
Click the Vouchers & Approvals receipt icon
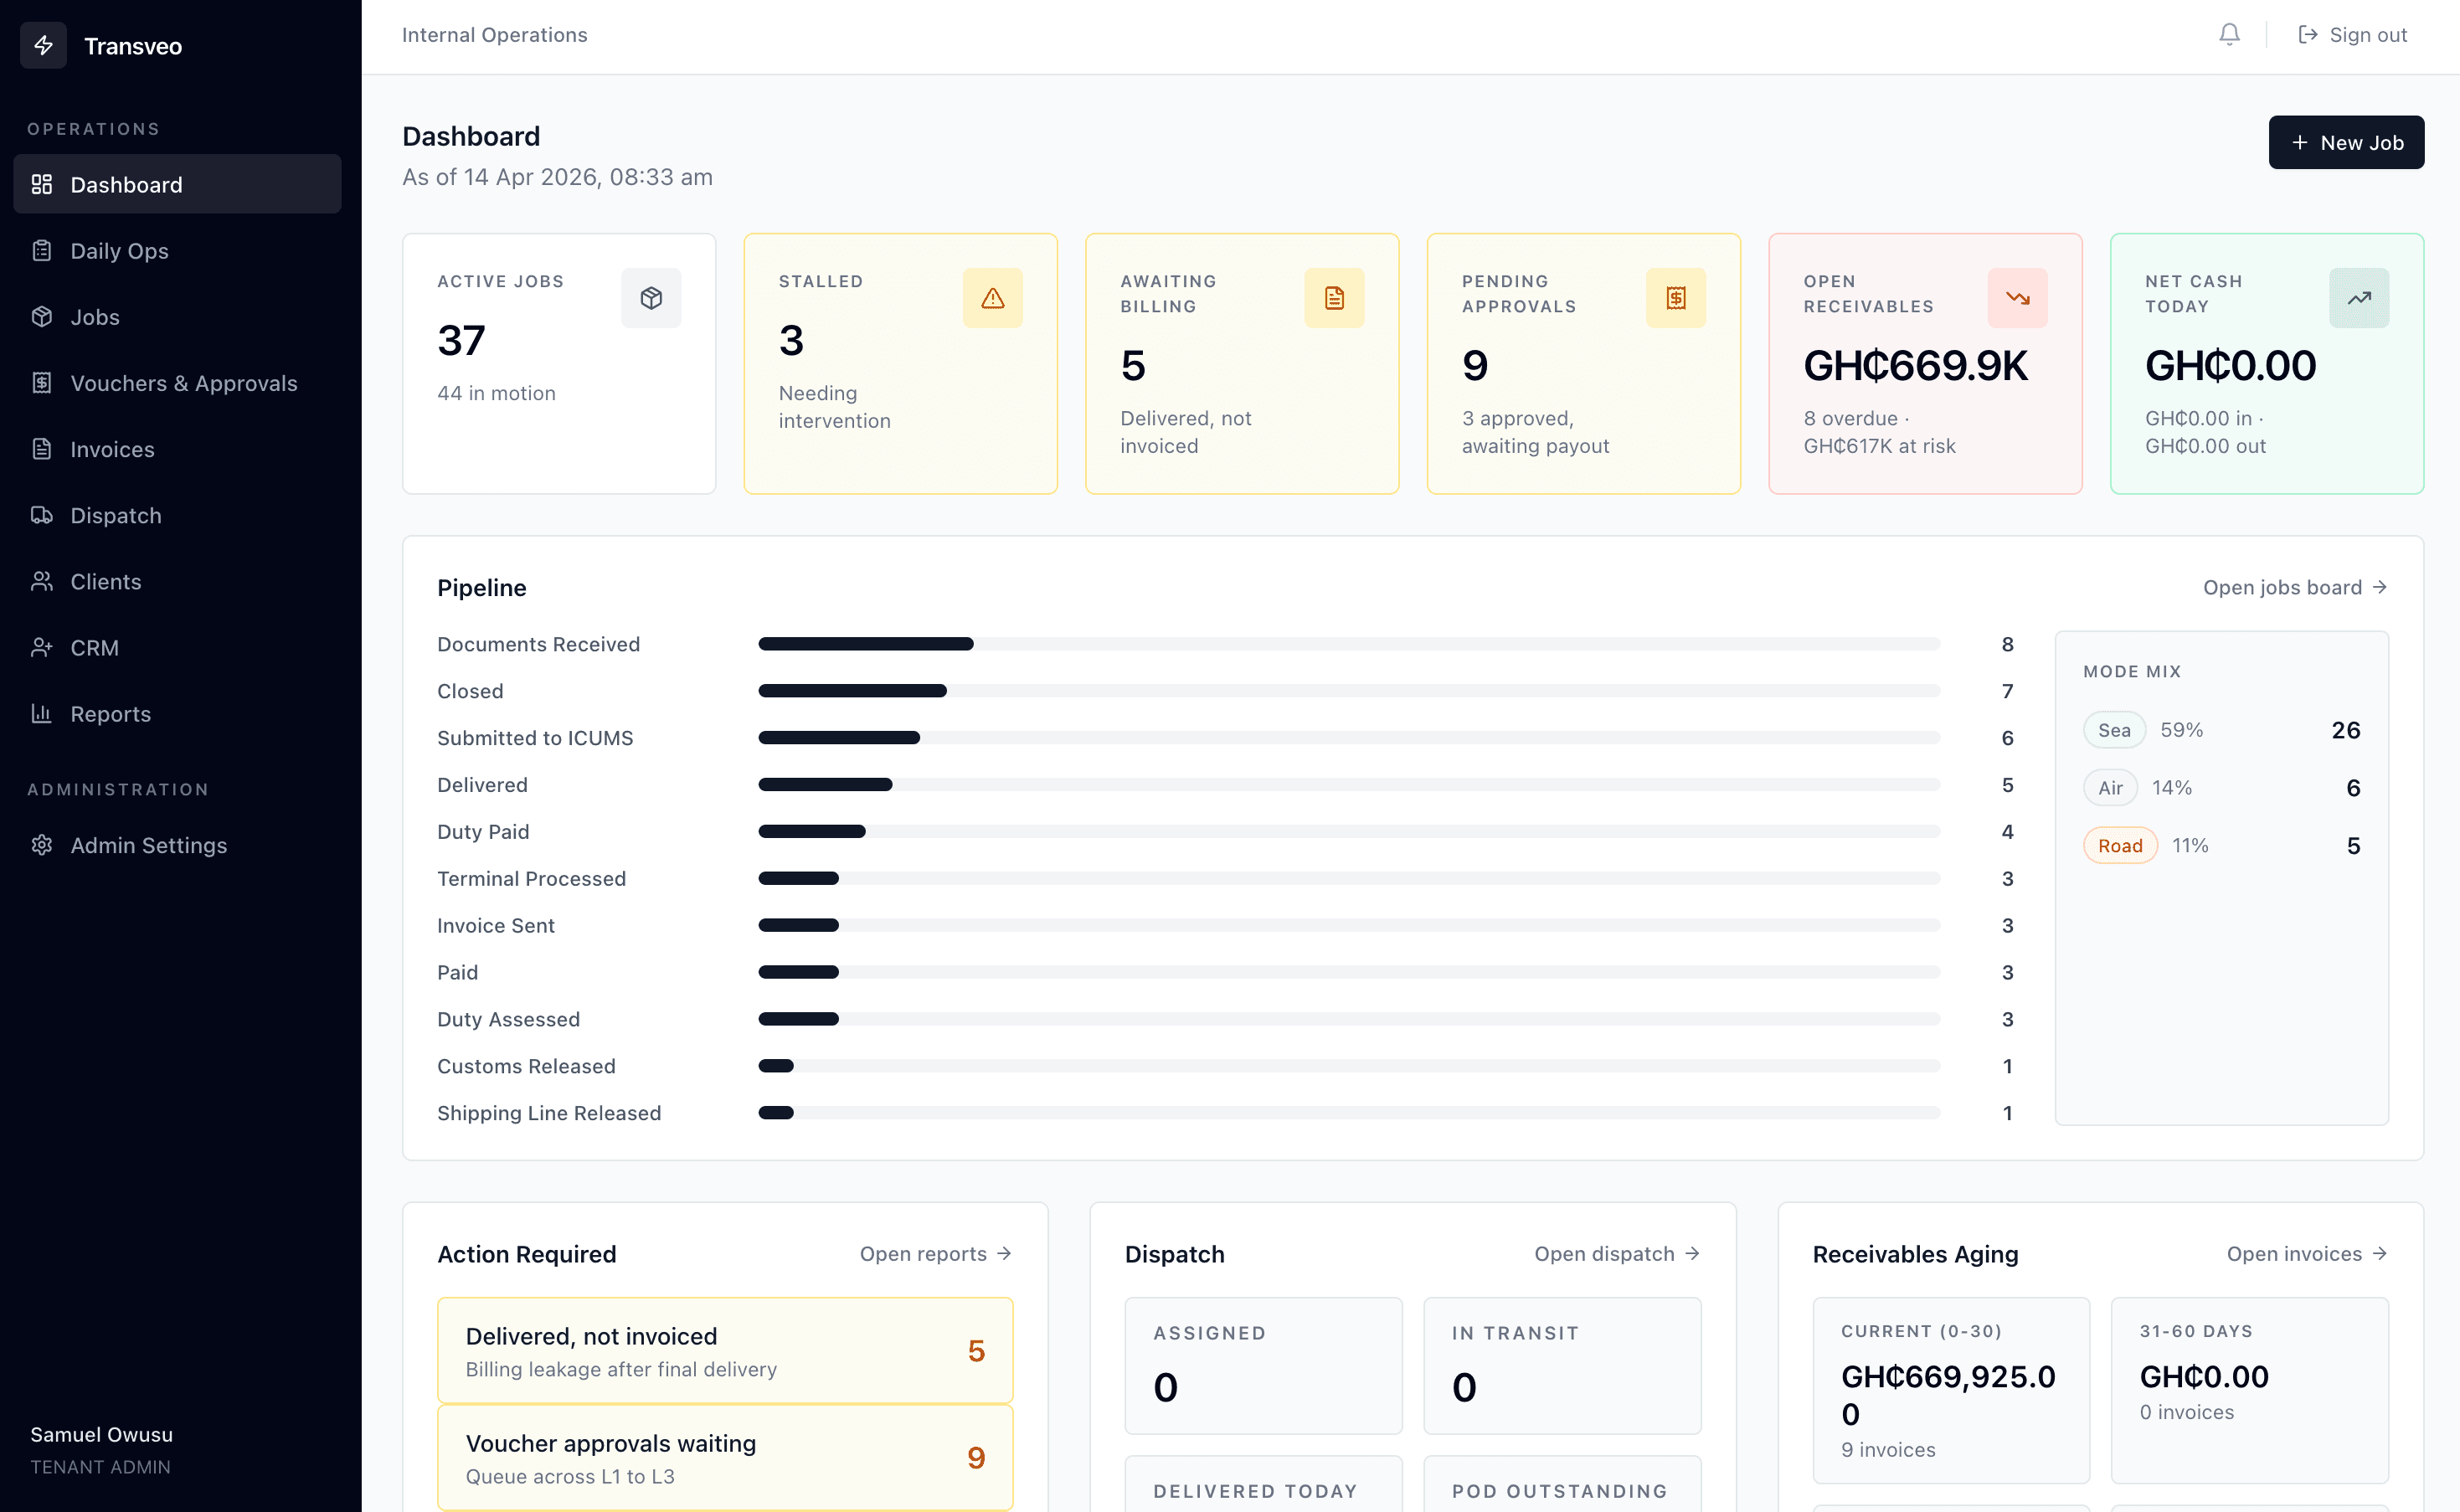tap(42, 382)
